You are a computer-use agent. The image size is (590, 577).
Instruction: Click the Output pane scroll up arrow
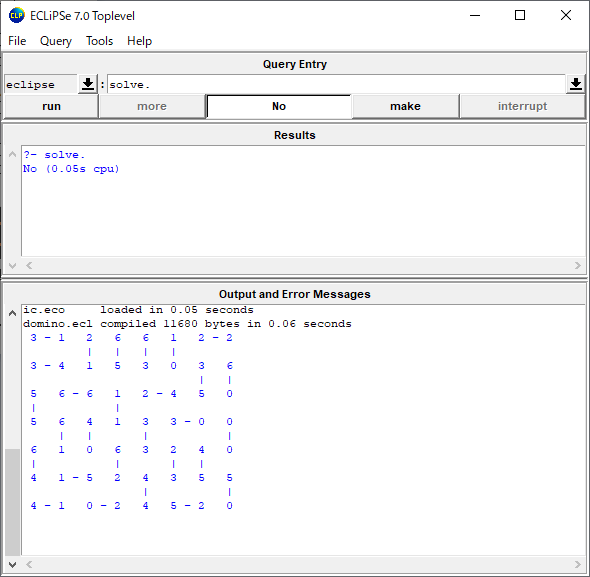pos(12,313)
